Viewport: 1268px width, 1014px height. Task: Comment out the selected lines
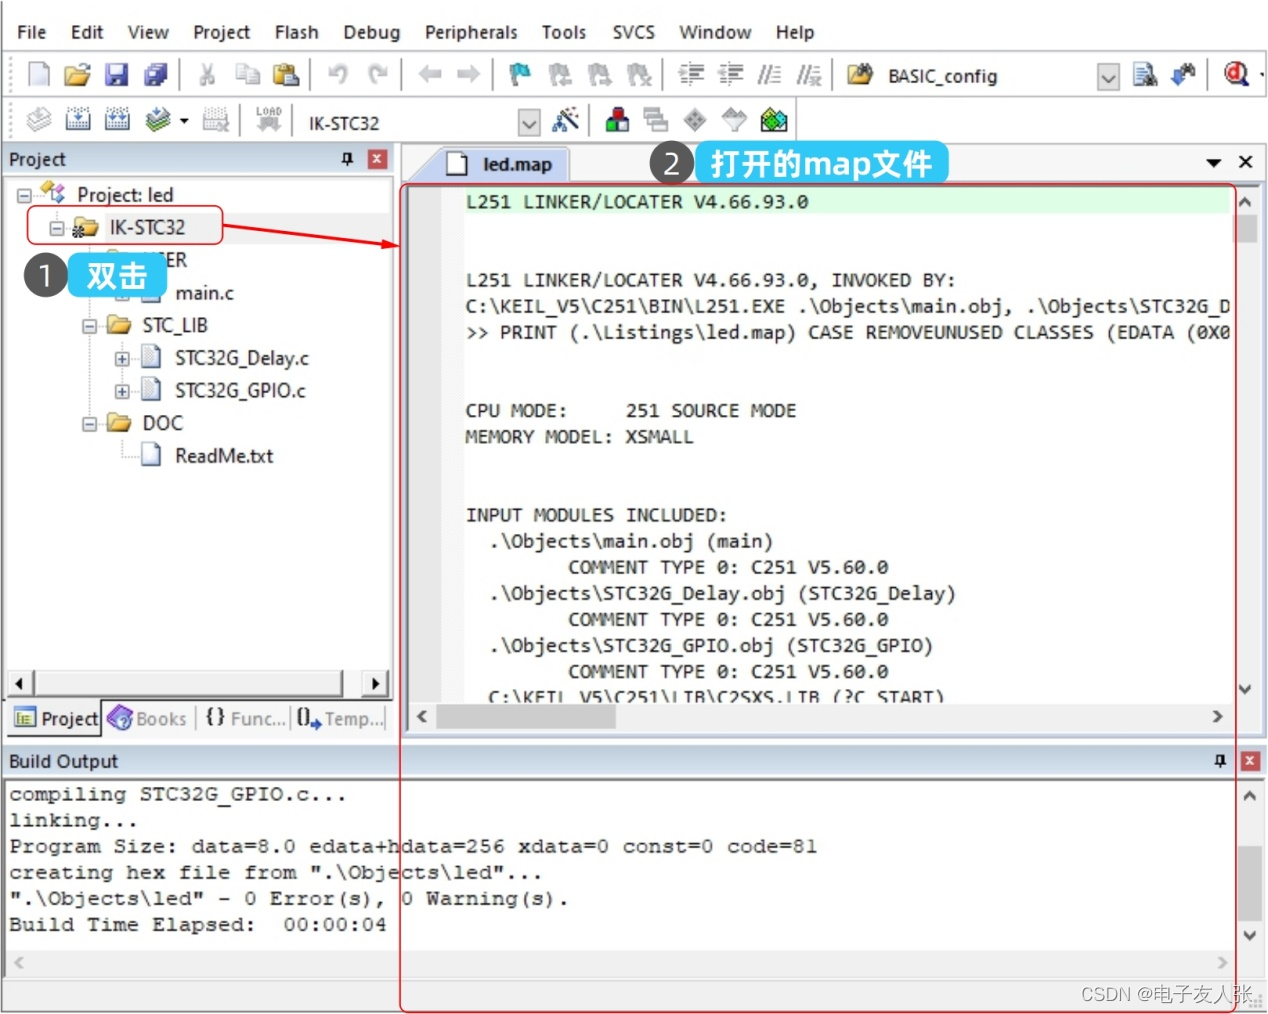pyautogui.click(x=769, y=75)
